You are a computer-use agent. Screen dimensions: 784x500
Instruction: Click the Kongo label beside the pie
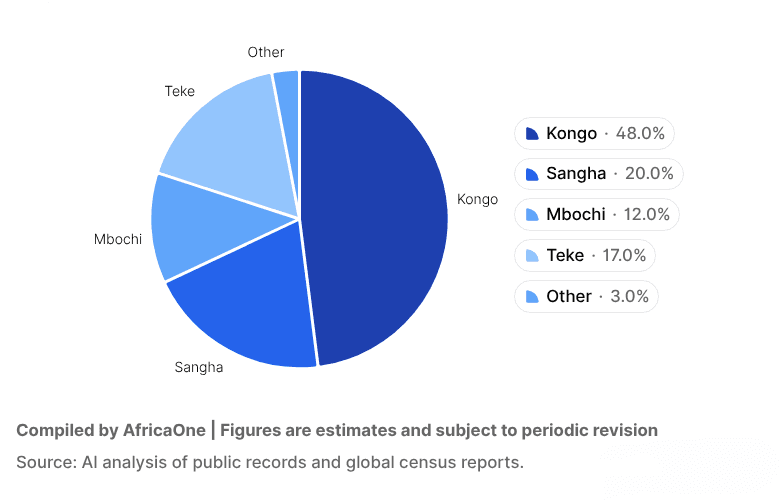point(477,199)
